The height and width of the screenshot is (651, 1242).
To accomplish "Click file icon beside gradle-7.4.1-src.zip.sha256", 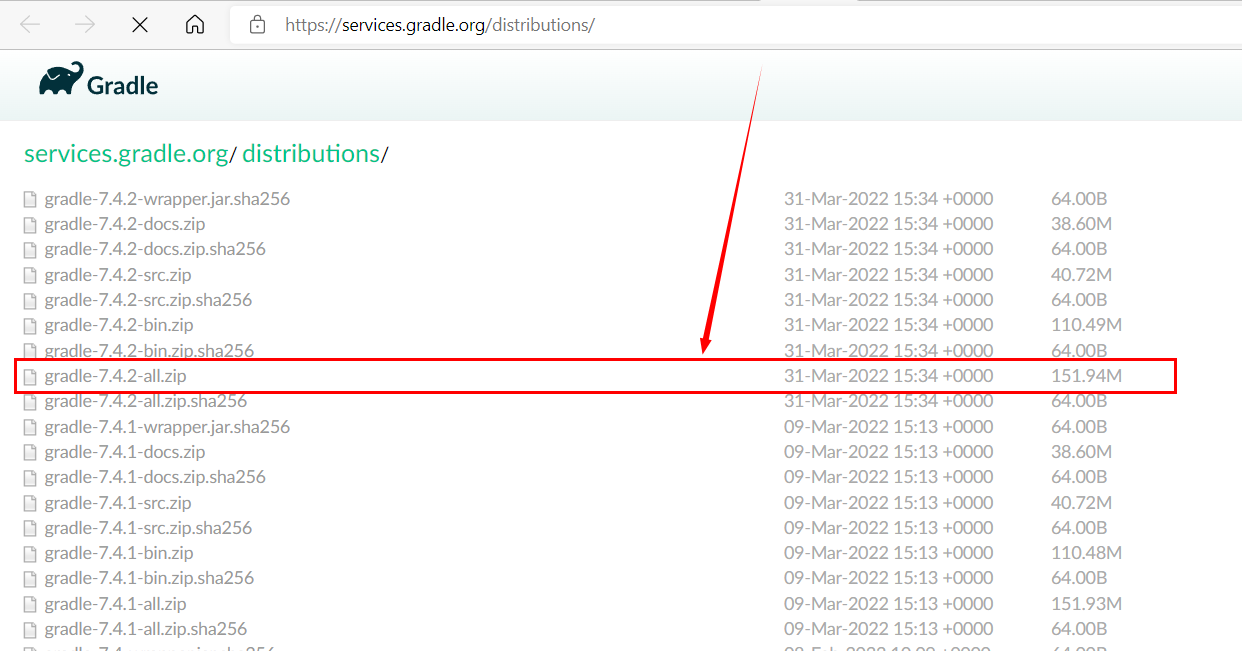I will pyautogui.click(x=29, y=528).
